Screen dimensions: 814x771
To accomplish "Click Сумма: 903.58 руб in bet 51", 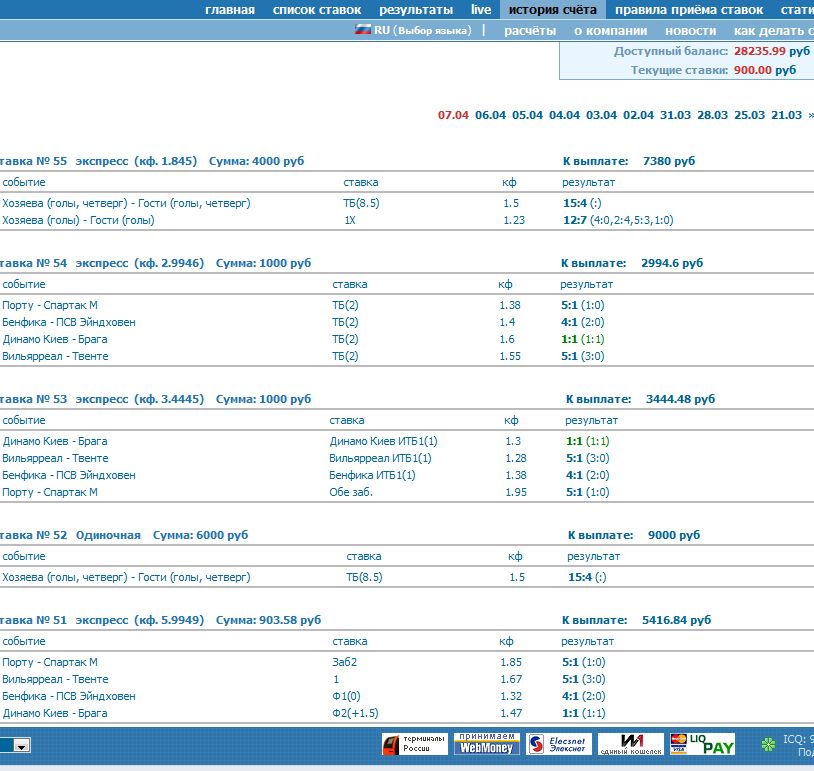I will [268, 620].
